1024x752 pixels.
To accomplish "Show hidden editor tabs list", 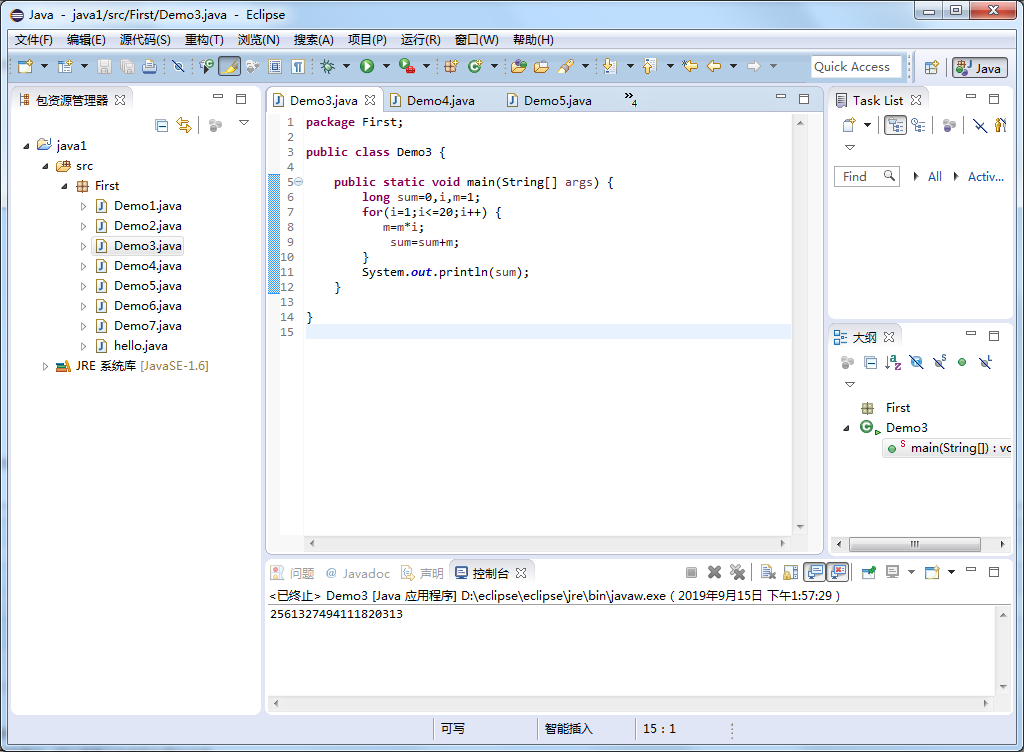I will coord(630,99).
